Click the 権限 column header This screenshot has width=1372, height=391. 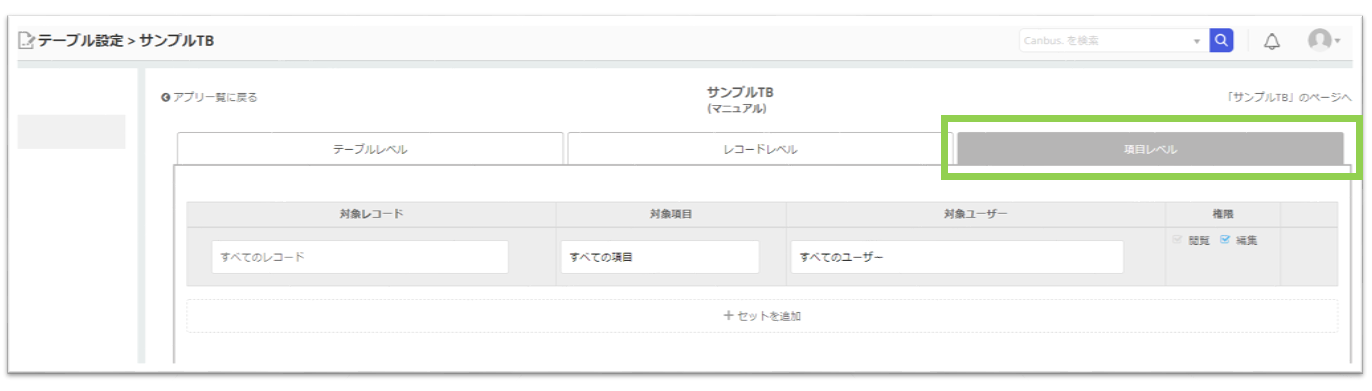[1223, 214]
